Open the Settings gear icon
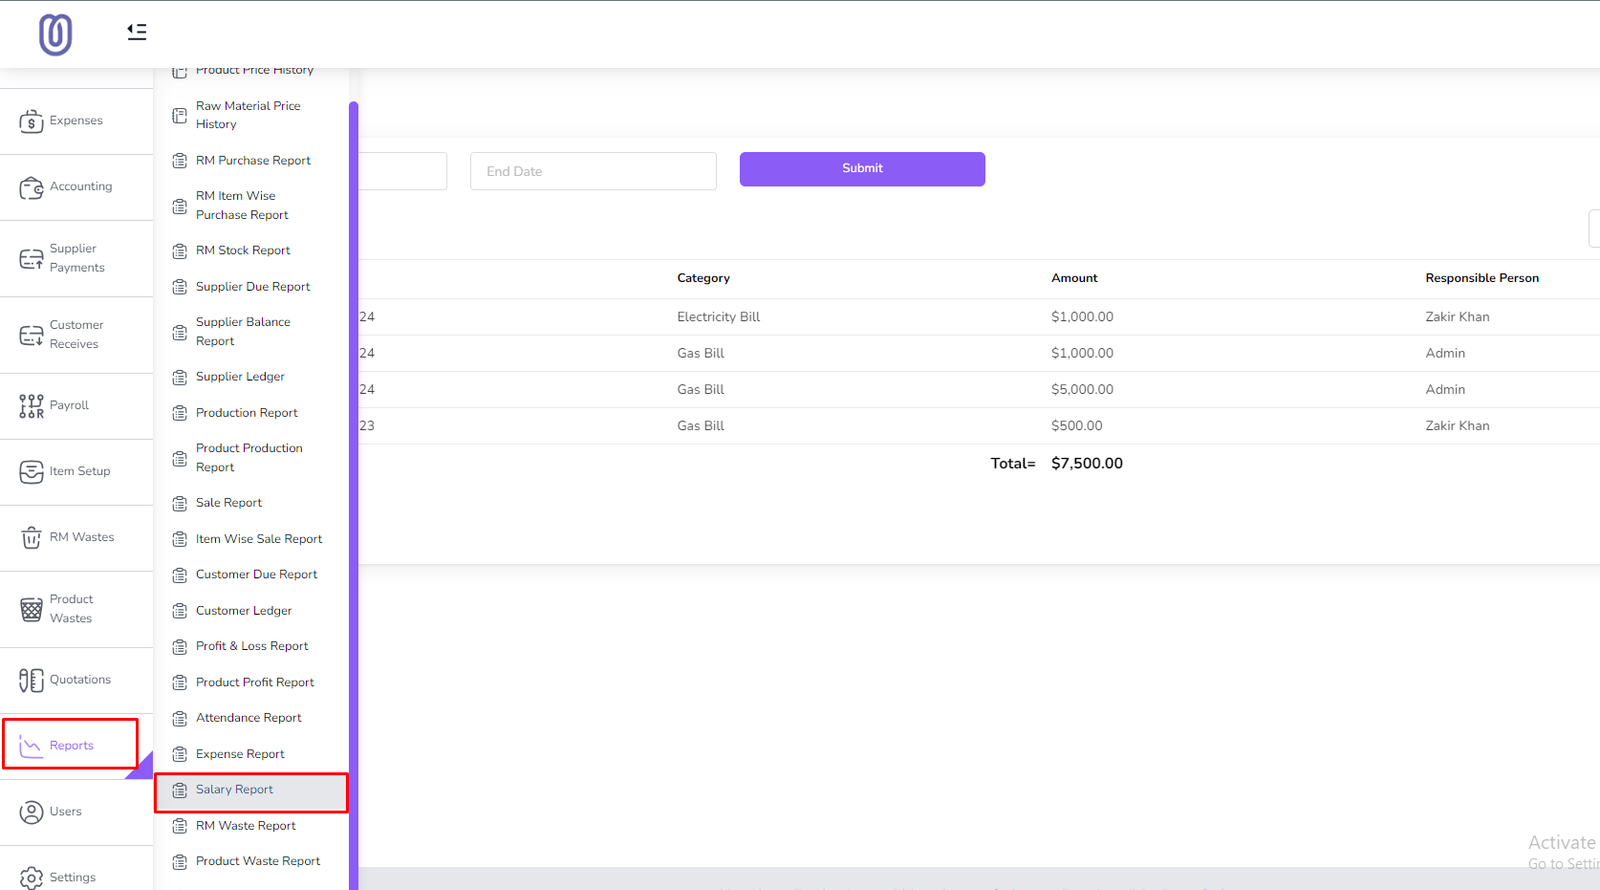 pyautogui.click(x=31, y=878)
